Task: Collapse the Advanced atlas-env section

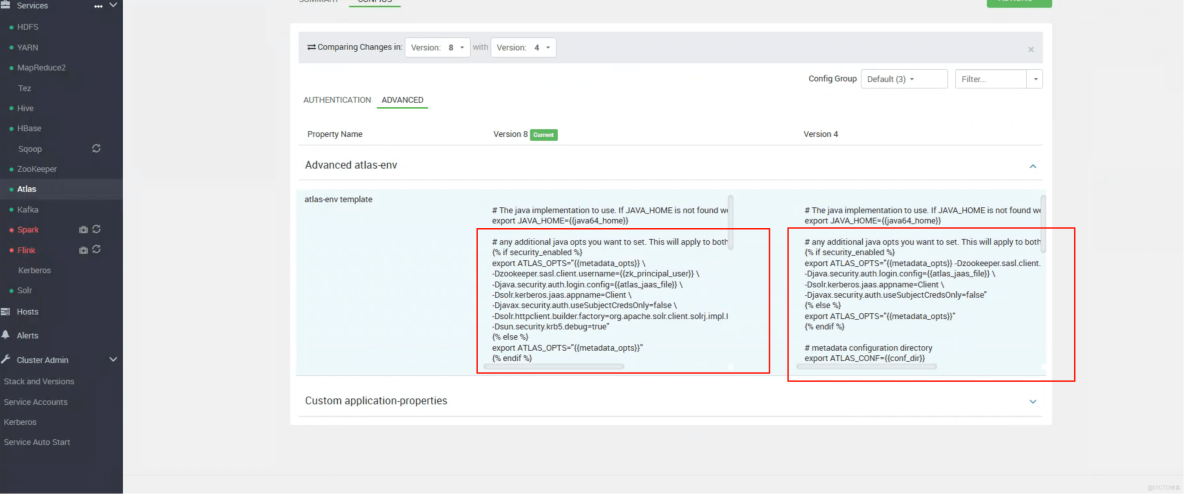Action: tap(1033, 165)
